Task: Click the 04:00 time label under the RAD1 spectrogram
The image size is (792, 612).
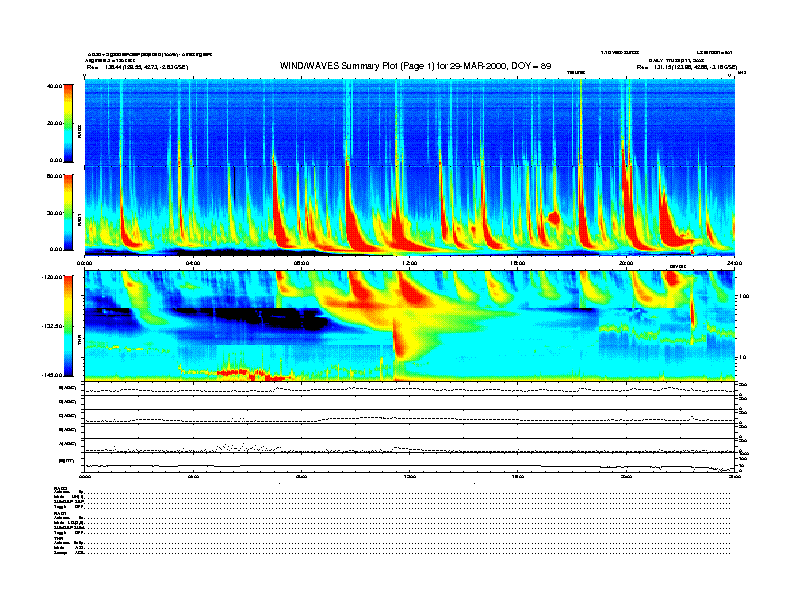Action: (193, 263)
